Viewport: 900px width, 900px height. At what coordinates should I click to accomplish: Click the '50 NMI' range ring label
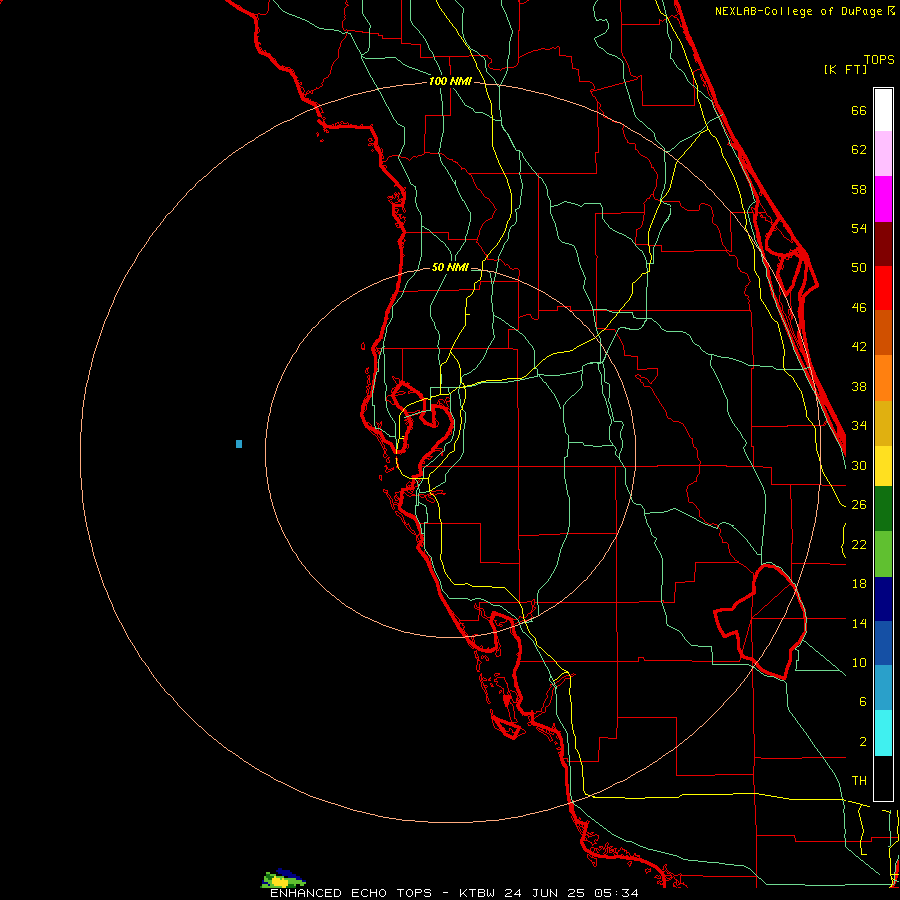pos(450,267)
